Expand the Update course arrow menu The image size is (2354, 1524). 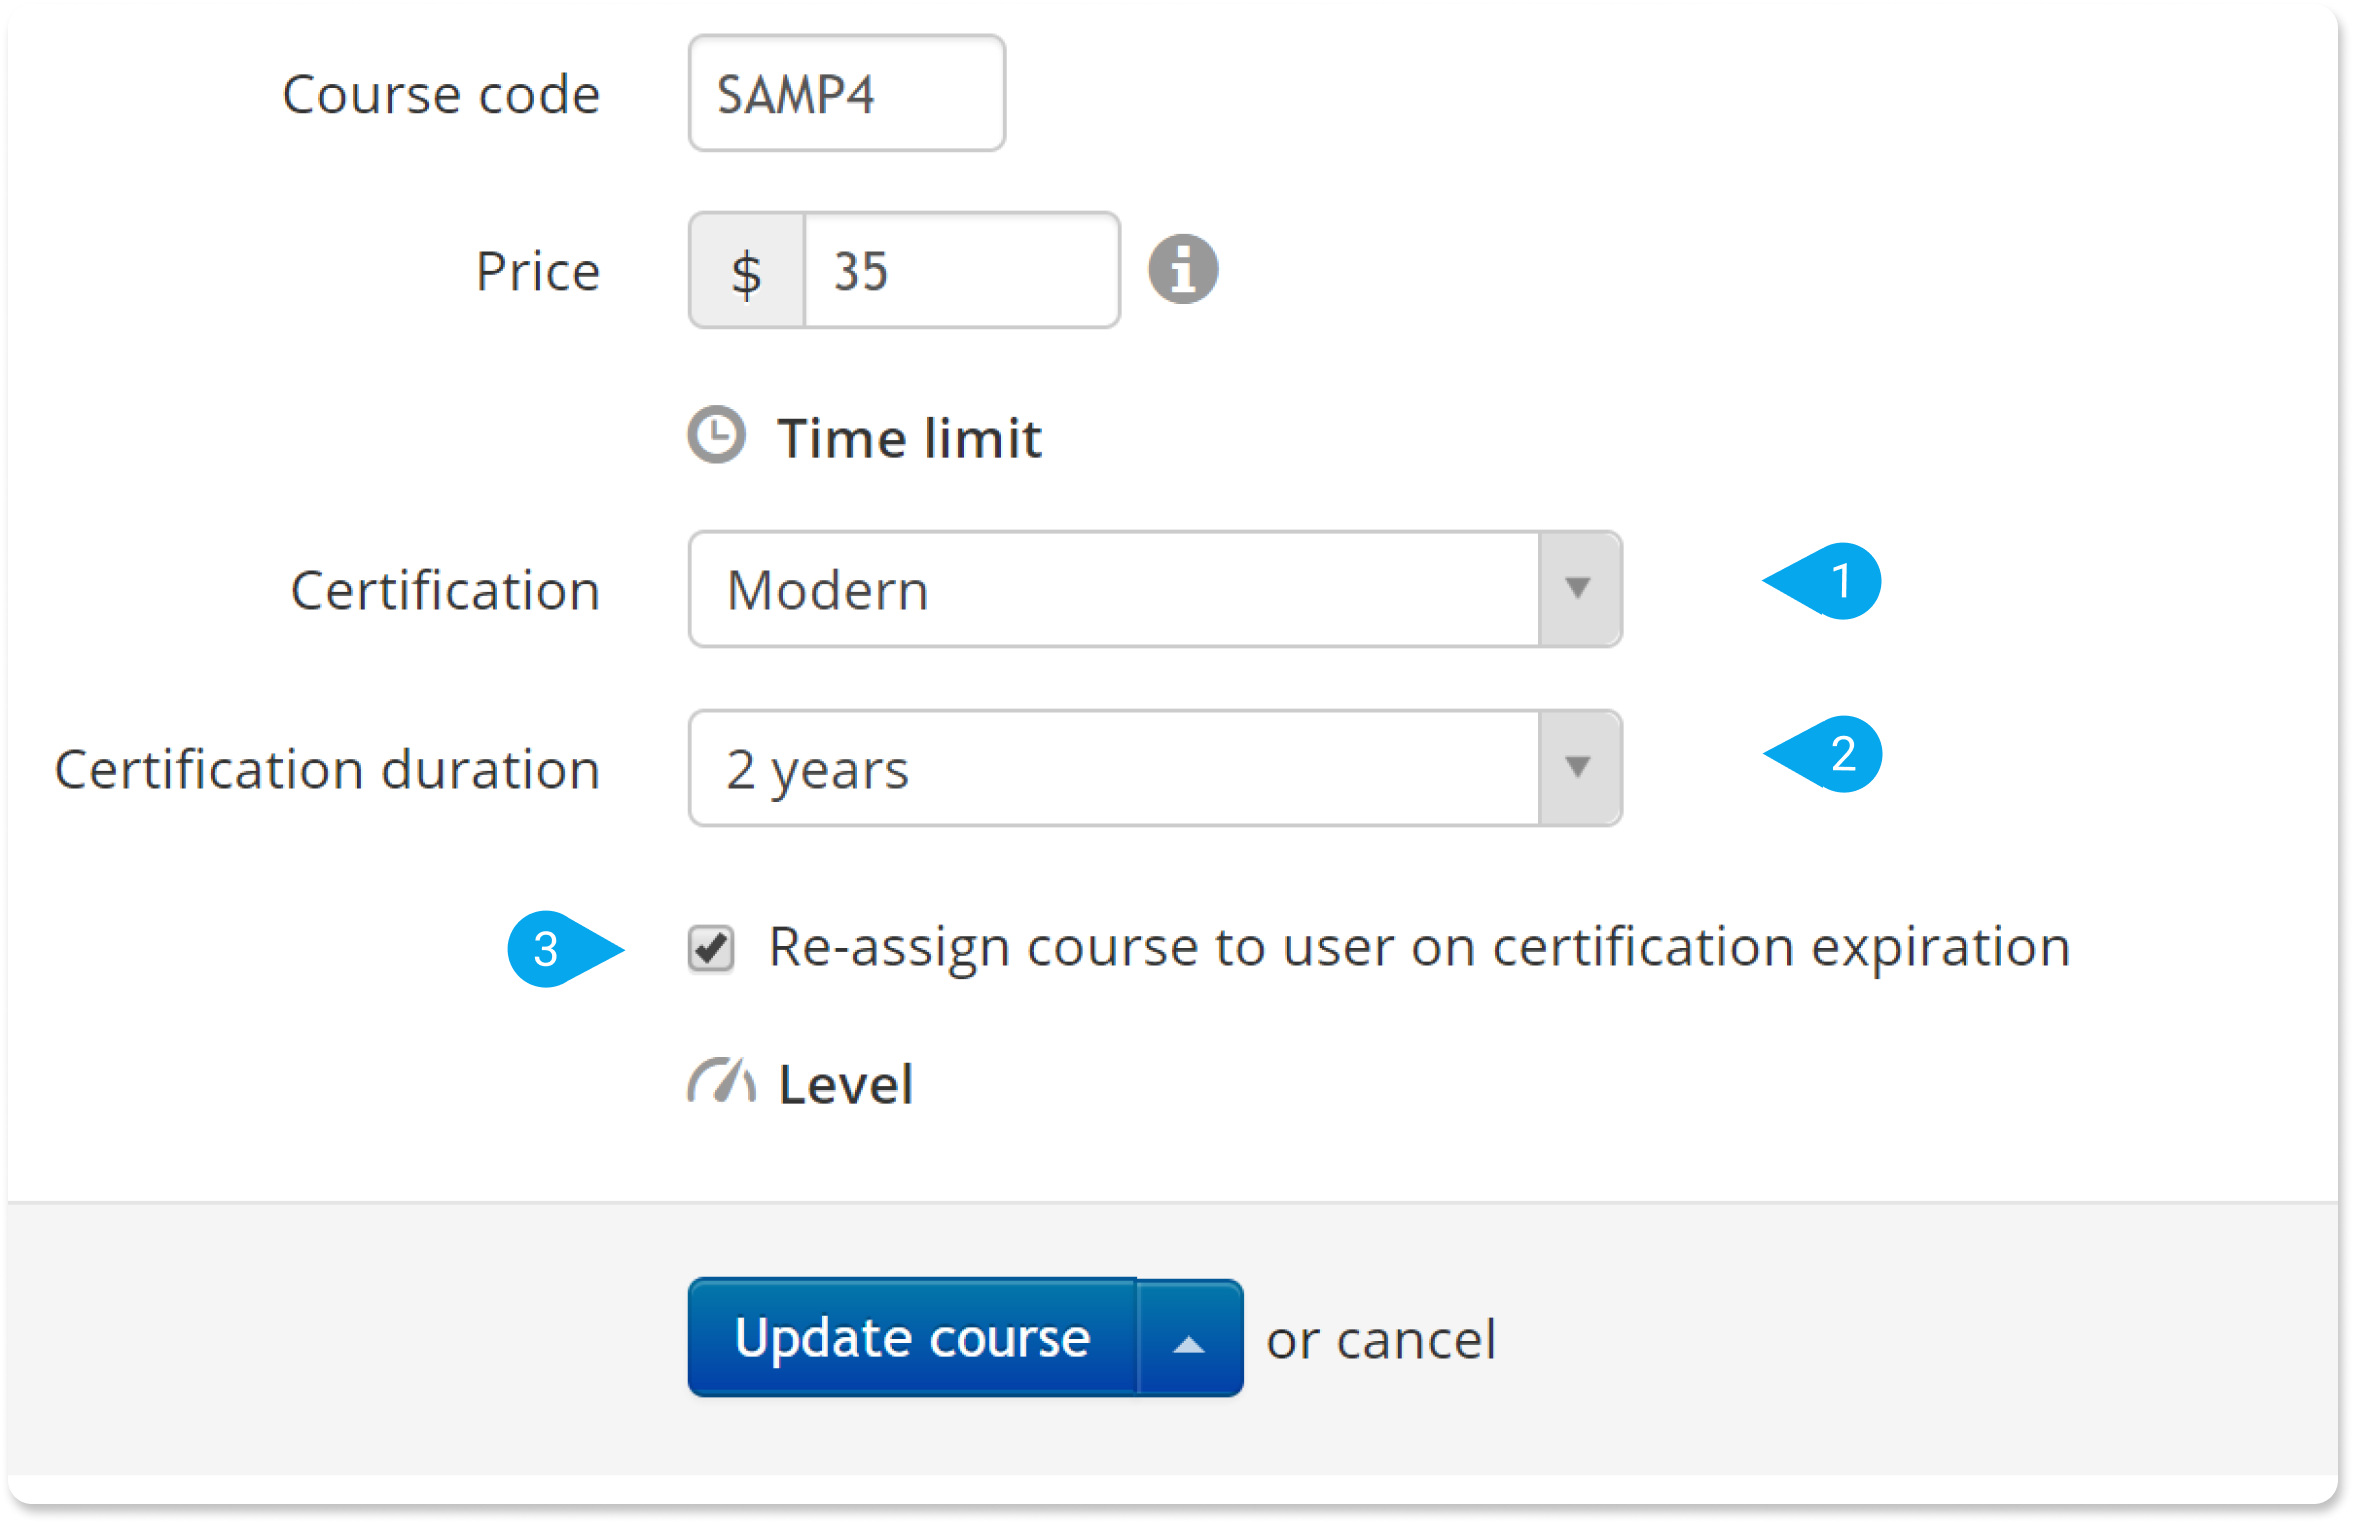[1190, 1338]
